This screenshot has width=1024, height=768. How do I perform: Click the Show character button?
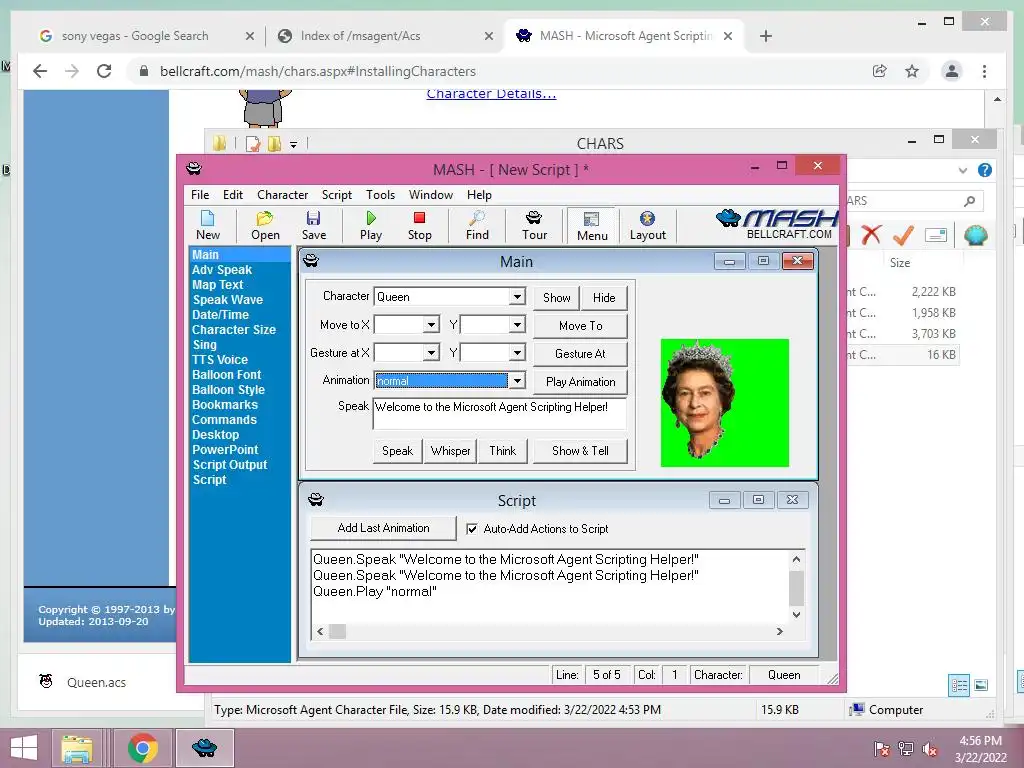click(x=556, y=298)
